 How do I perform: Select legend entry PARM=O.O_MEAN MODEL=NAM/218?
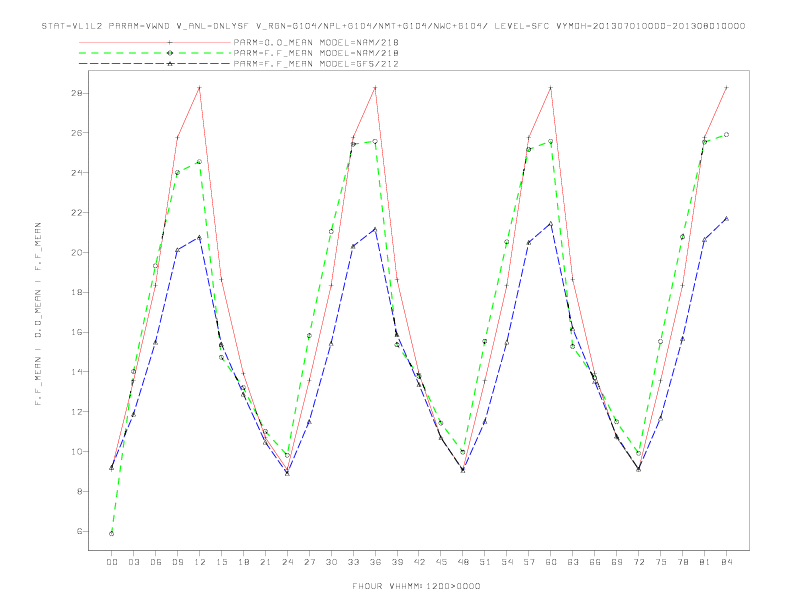click(316, 42)
